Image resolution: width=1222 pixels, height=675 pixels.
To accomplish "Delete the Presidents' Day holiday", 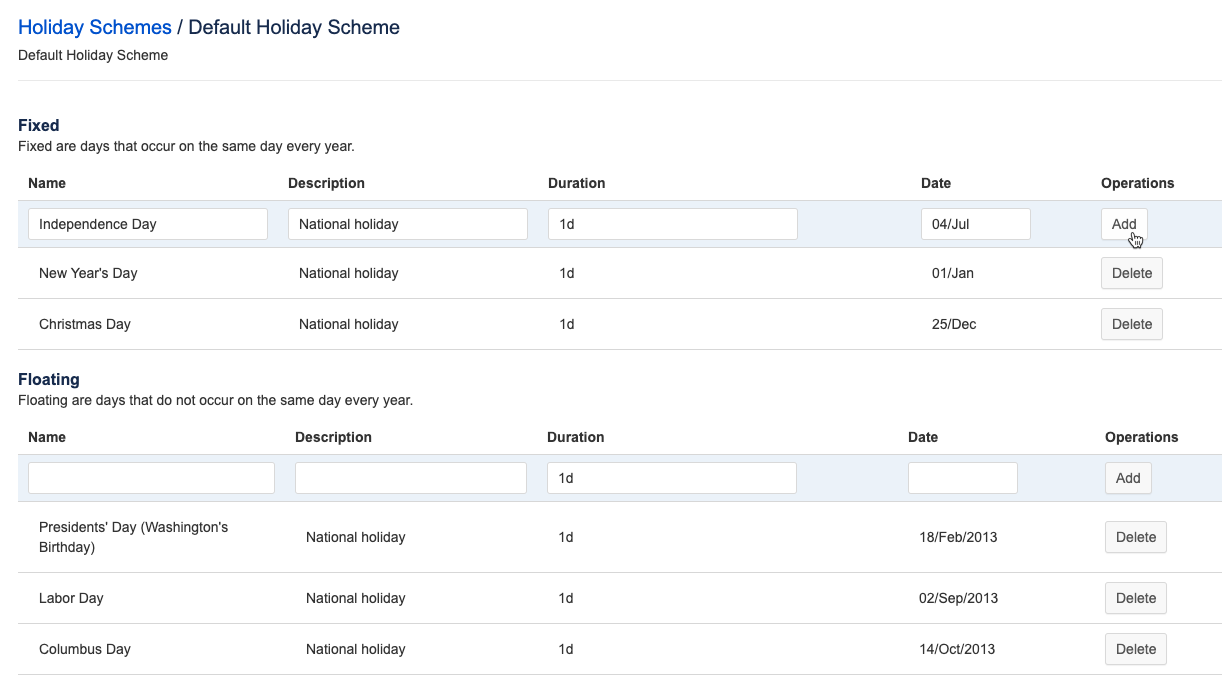I will 1135,537.
